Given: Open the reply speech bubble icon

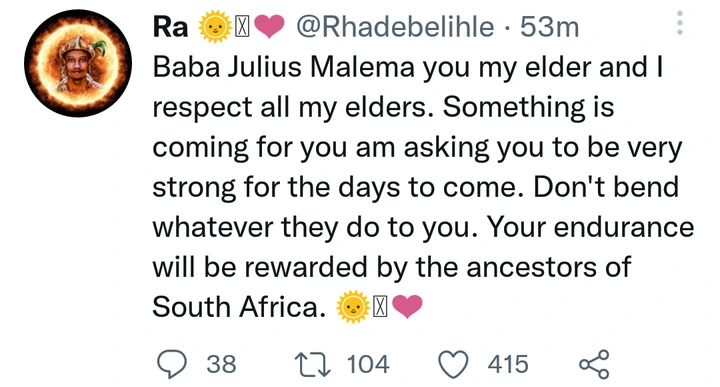Looking at the screenshot, I should pyautogui.click(x=172, y=364).
